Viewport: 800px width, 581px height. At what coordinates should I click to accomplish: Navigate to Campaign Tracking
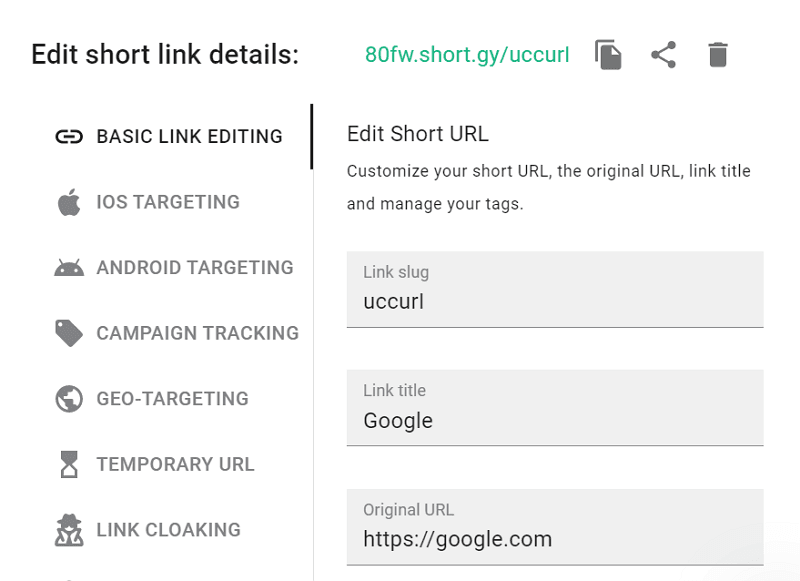click(x=197, y=333)
